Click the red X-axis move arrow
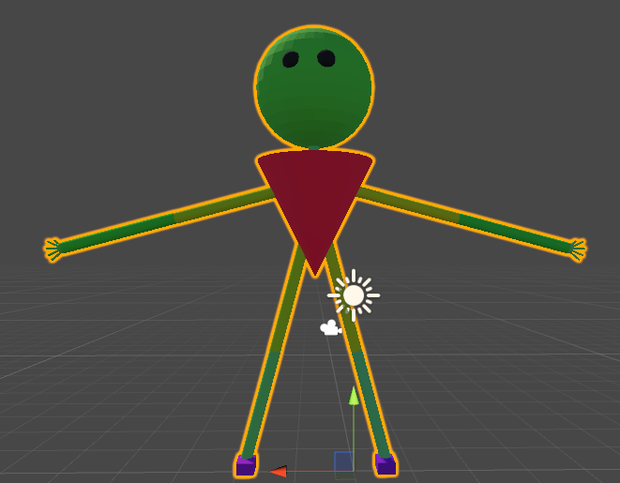 [278, 472]
